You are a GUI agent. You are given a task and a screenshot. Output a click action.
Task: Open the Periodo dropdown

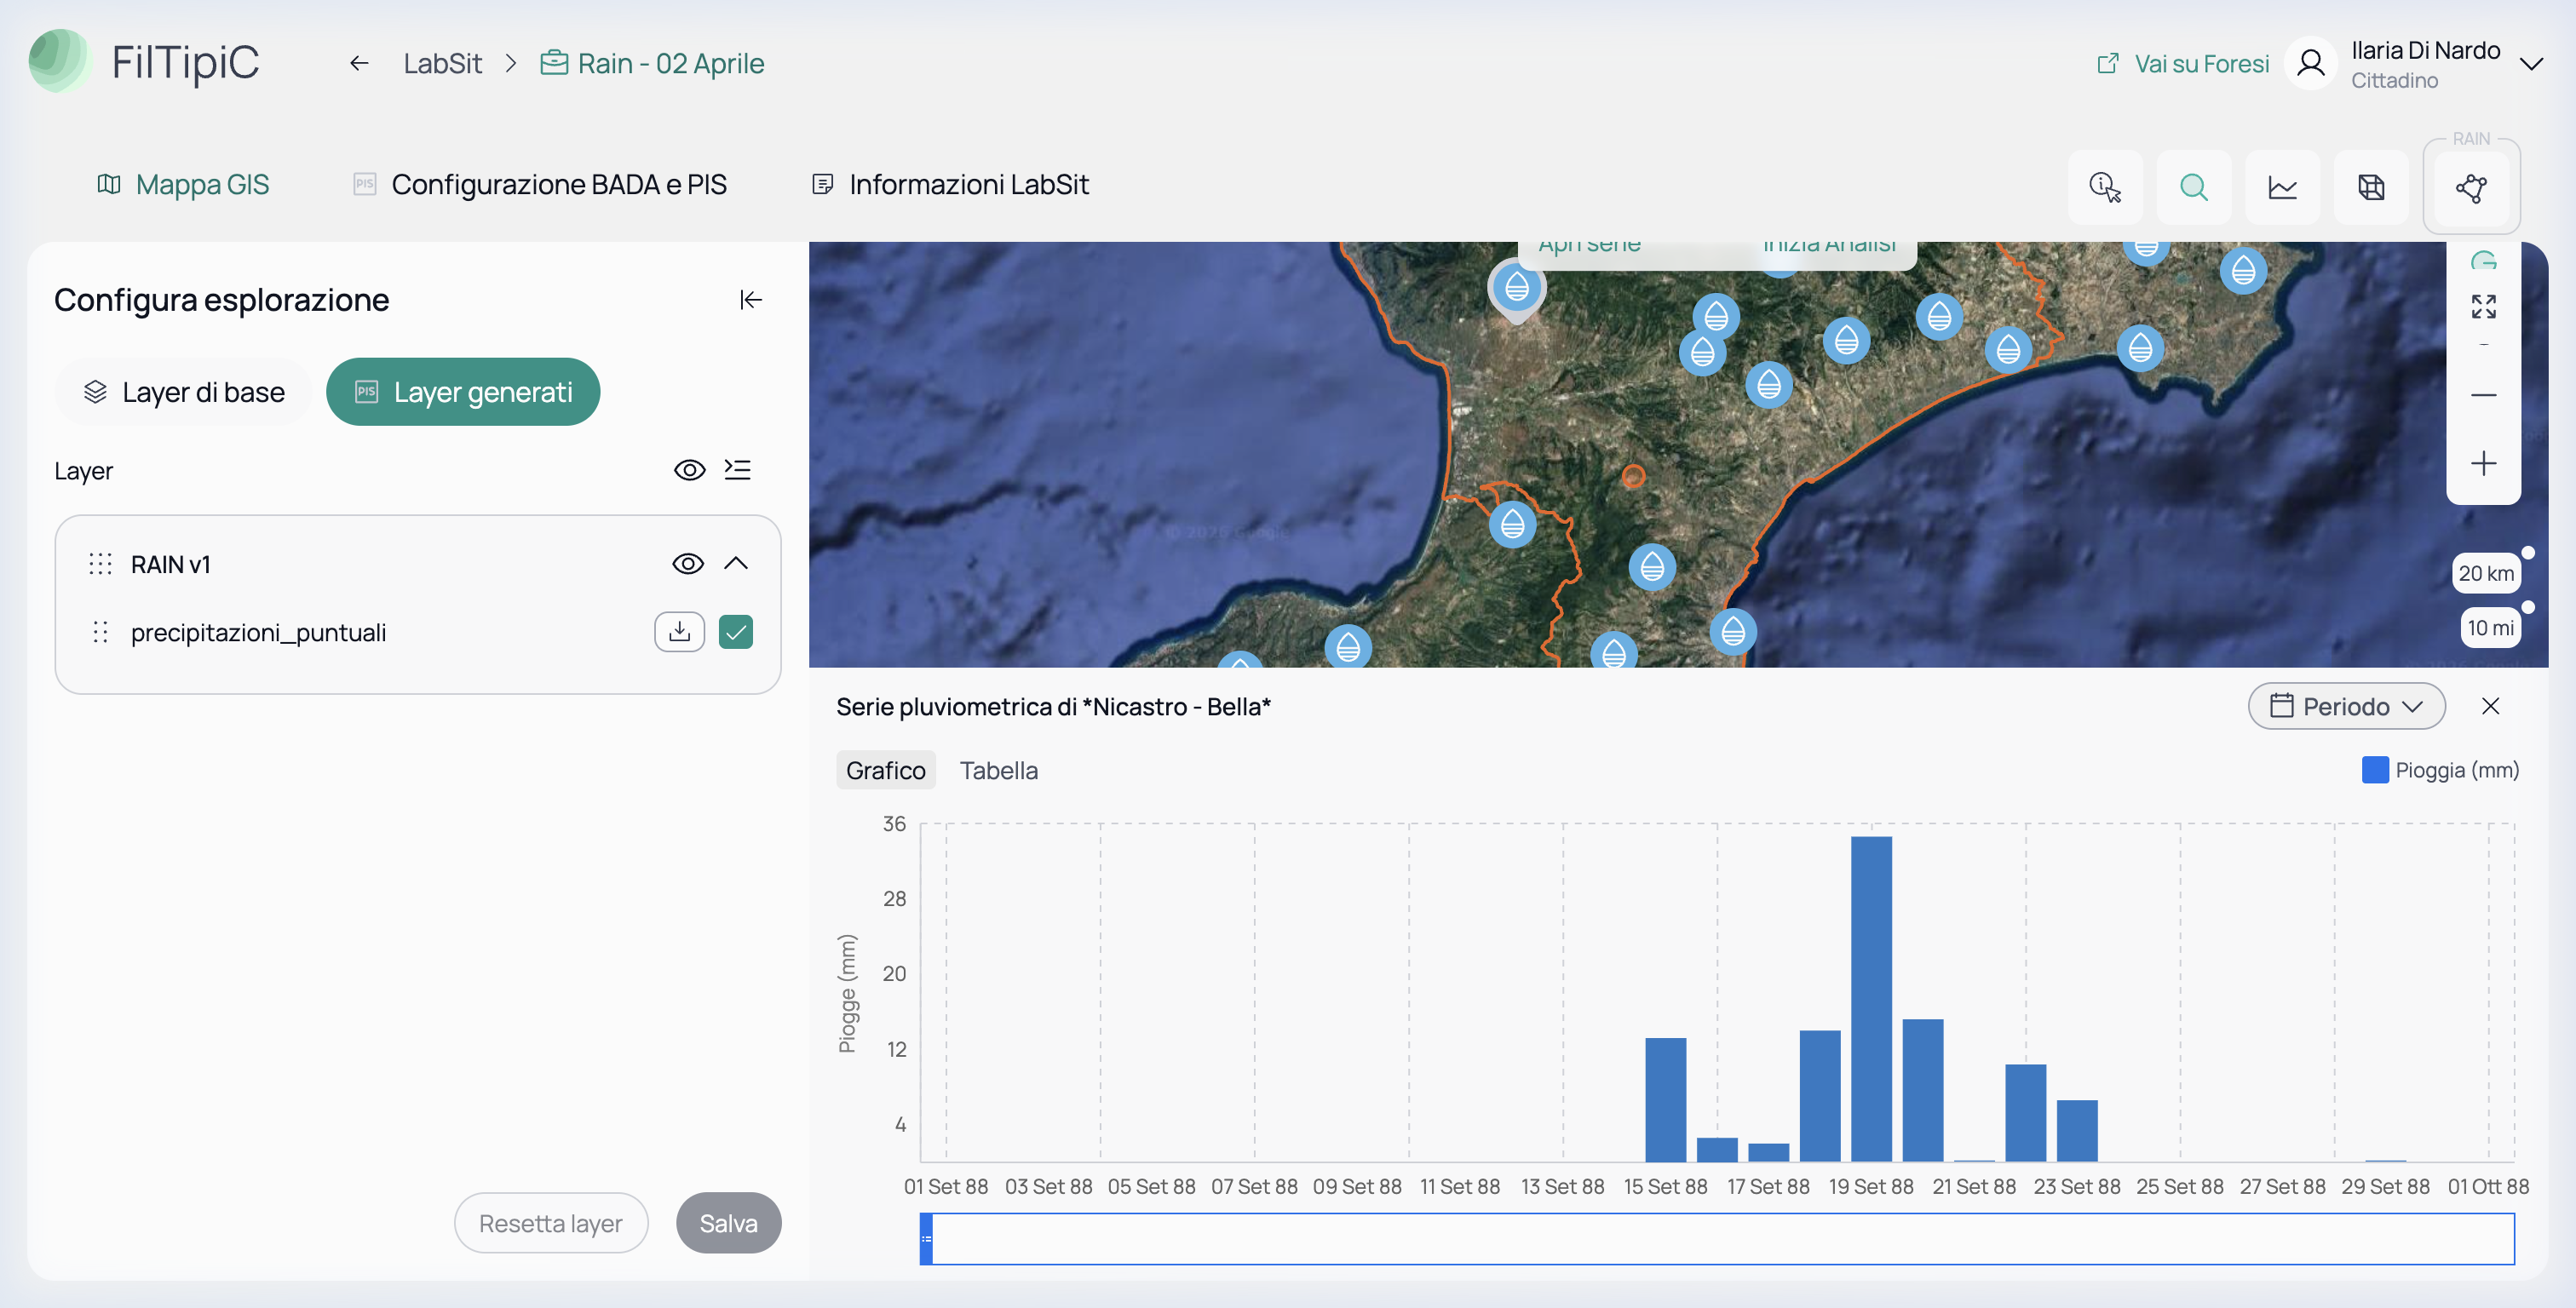click(2346, 706)
